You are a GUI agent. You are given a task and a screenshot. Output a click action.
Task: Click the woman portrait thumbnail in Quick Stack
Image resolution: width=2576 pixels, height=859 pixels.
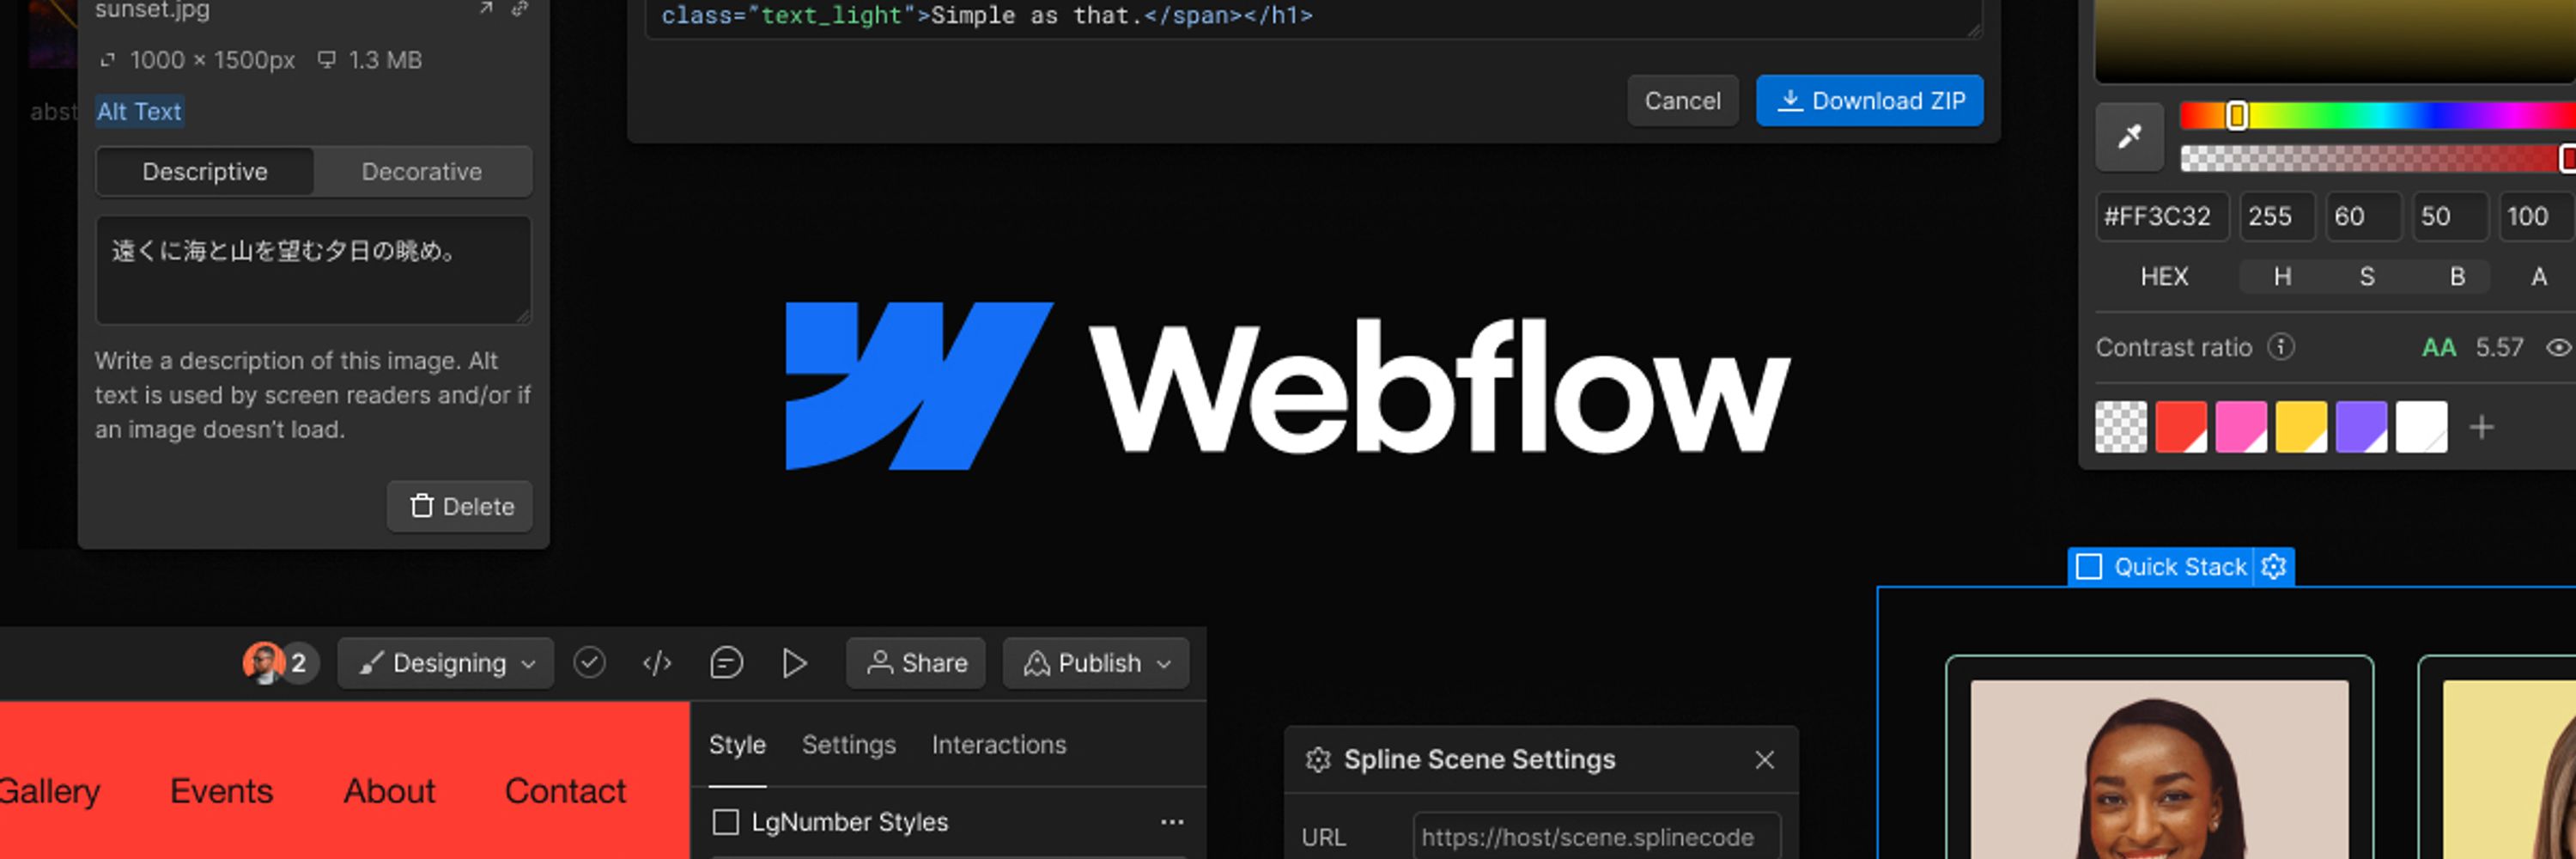(x=2159, y=769)
